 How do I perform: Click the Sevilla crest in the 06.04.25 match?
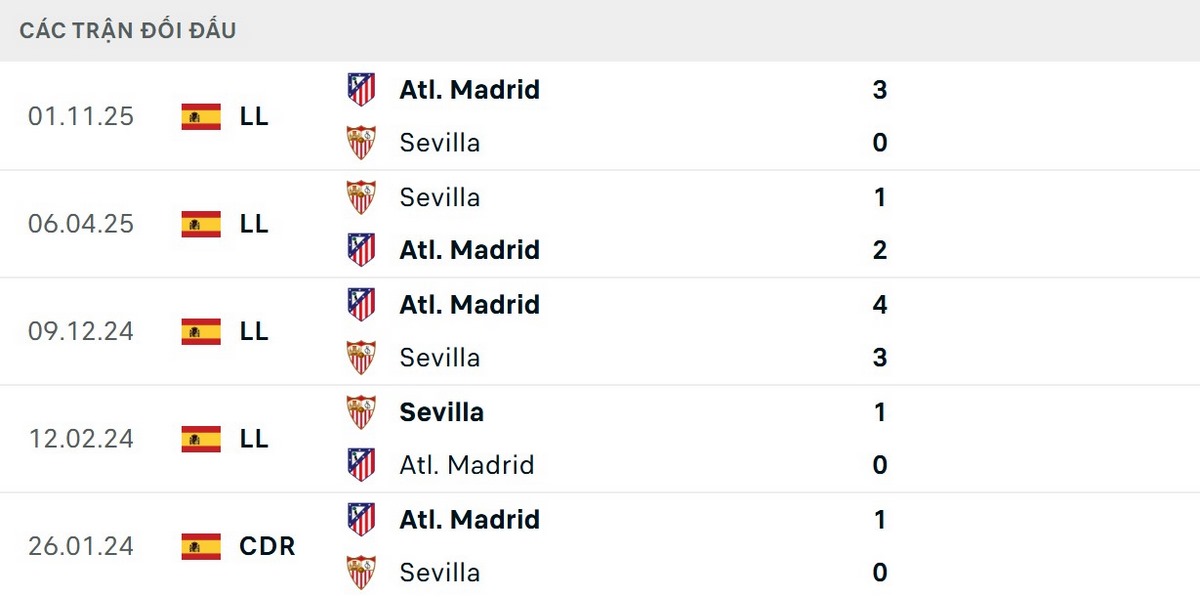coord(359,197)
